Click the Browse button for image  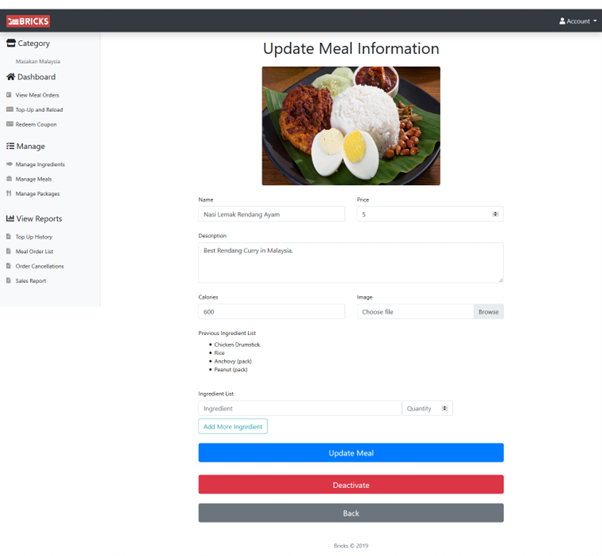489,311
